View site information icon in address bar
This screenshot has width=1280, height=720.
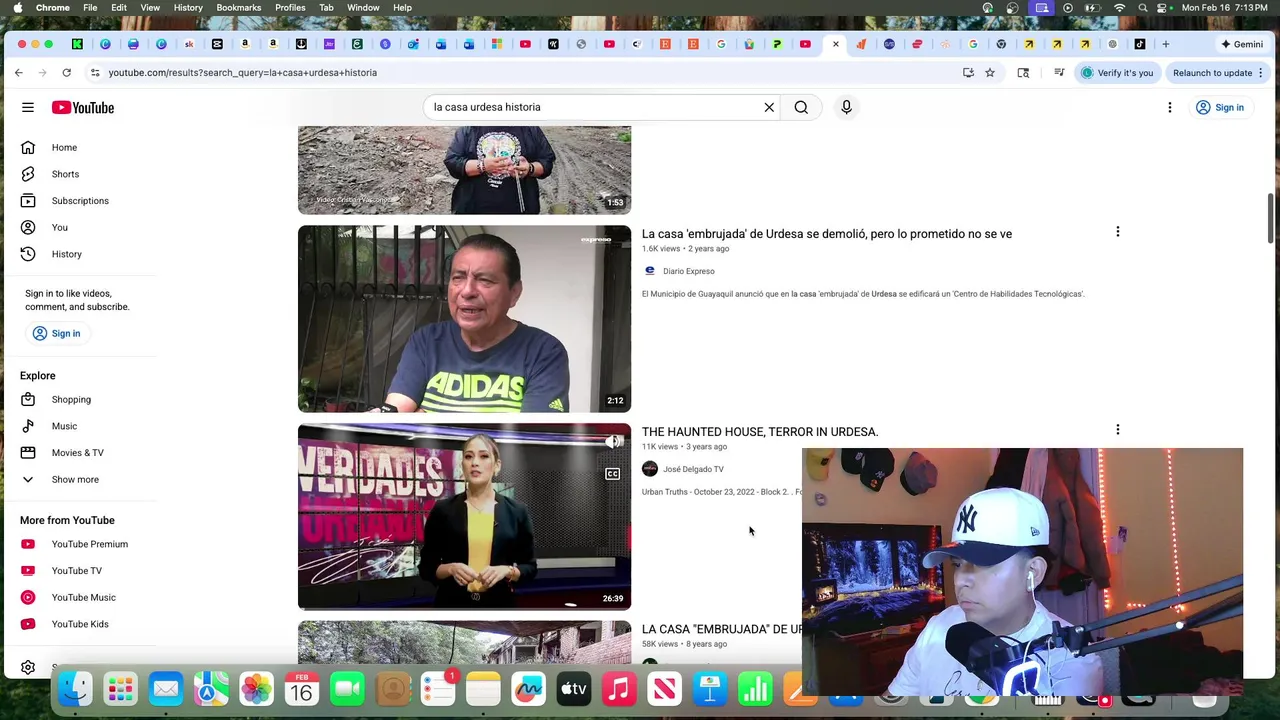95,72
